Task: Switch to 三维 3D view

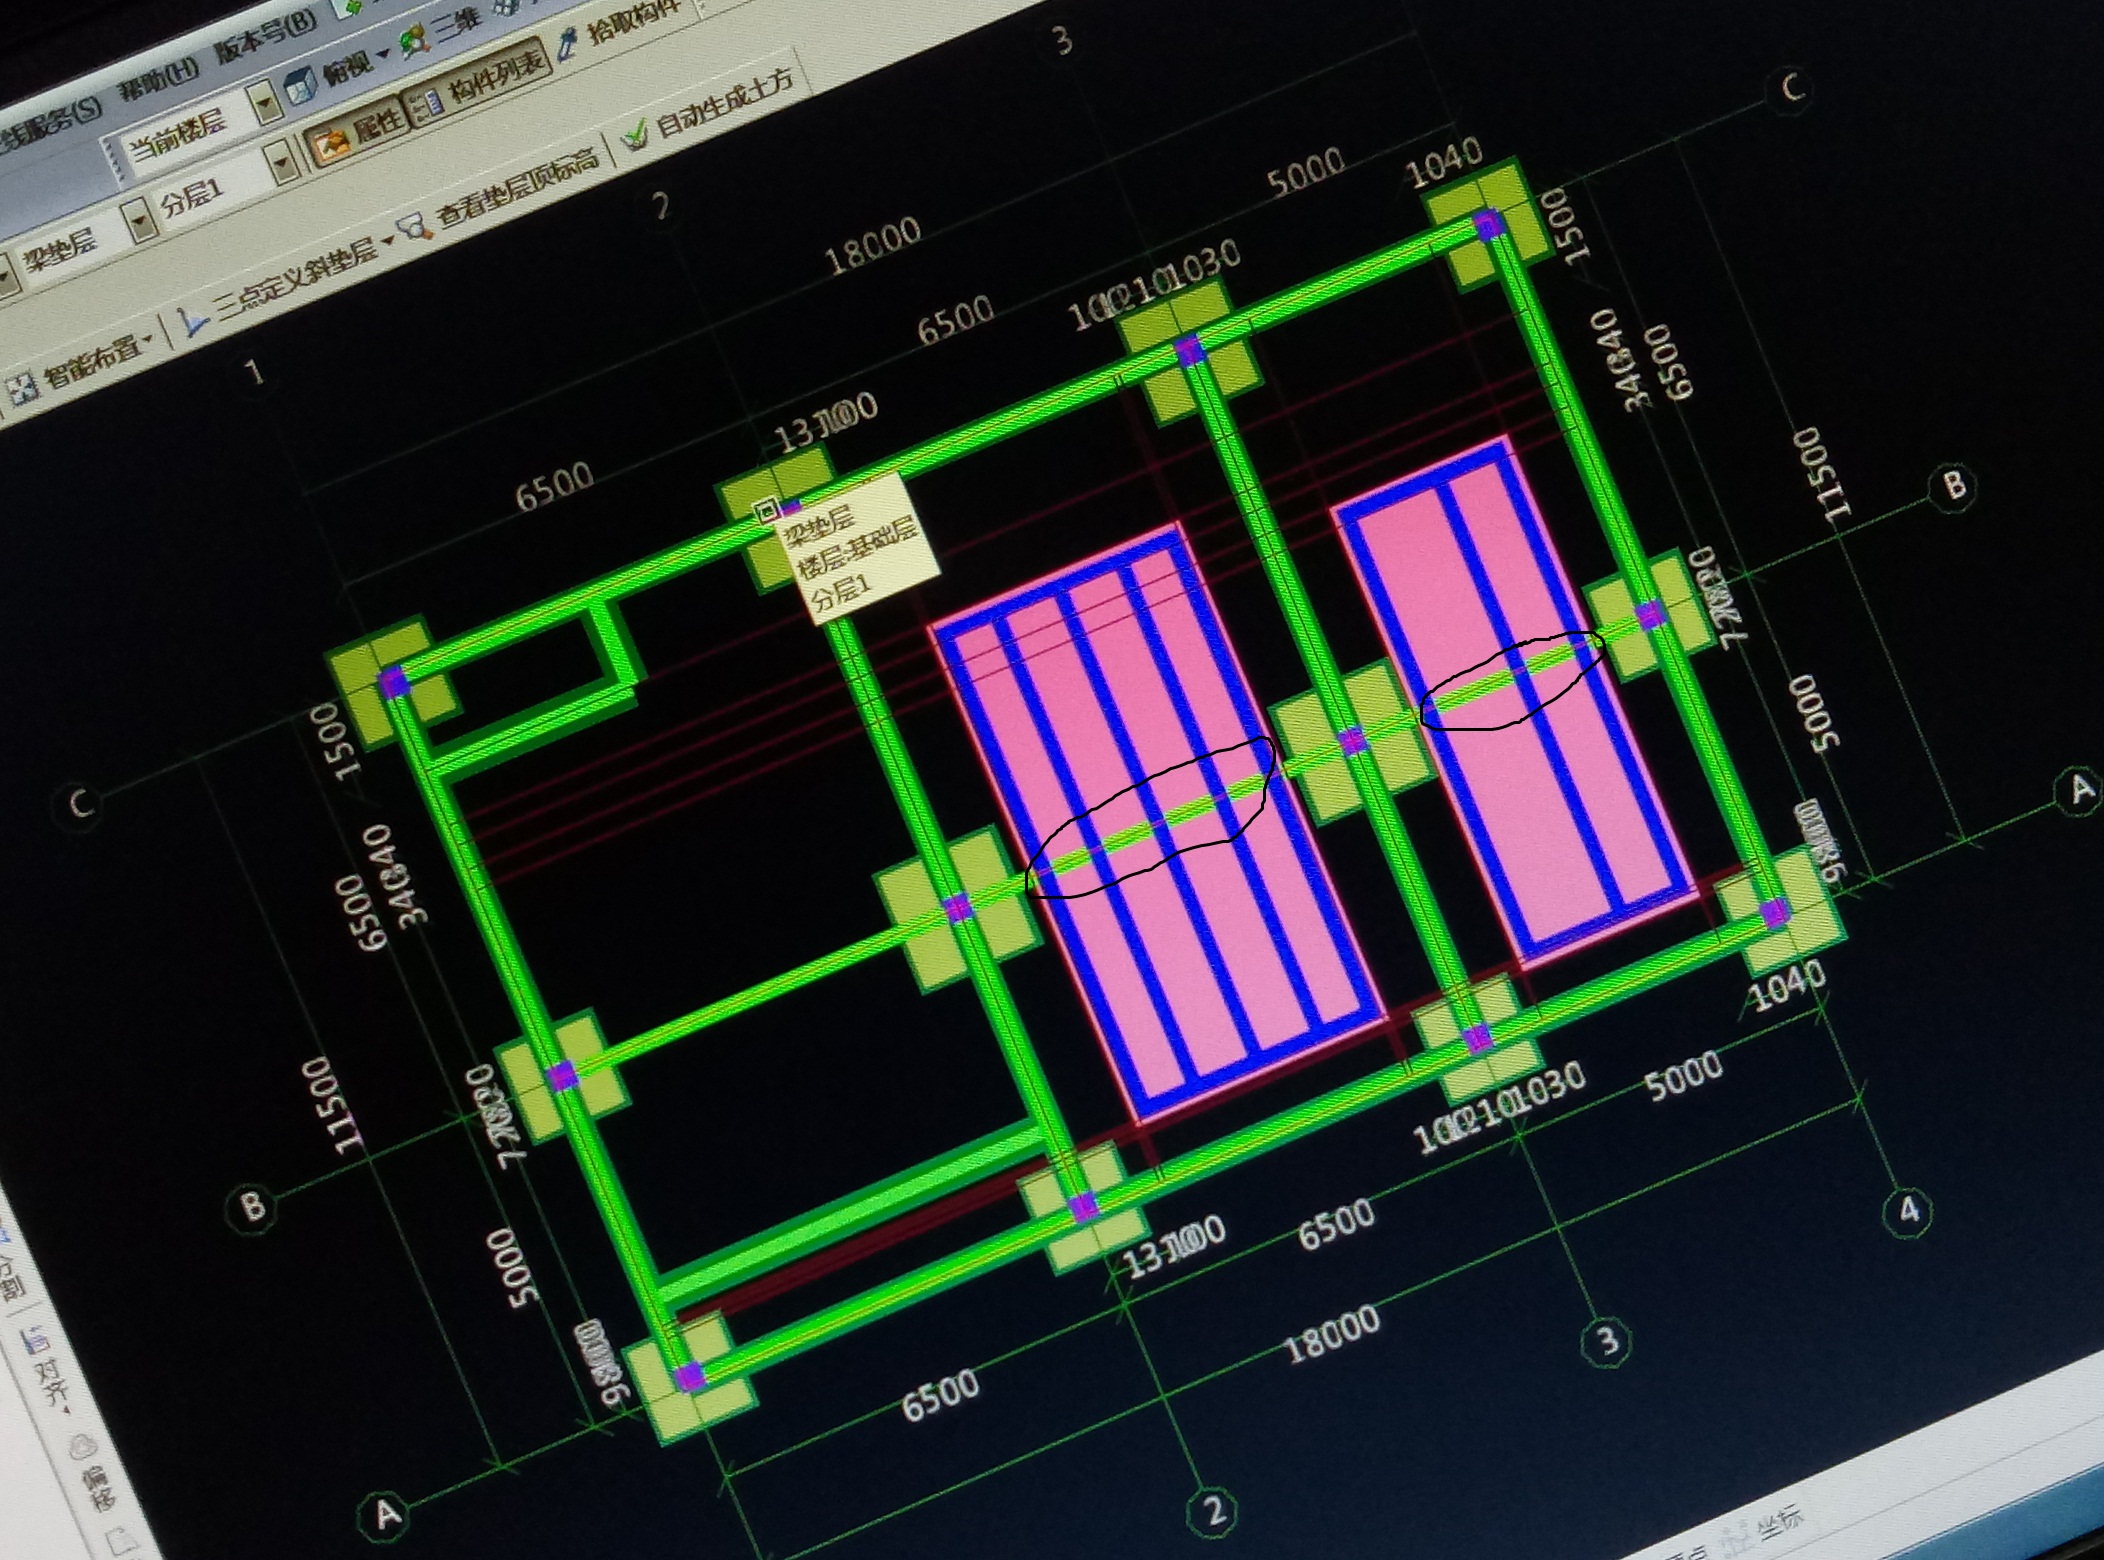Action: click(x=440, y=33)
